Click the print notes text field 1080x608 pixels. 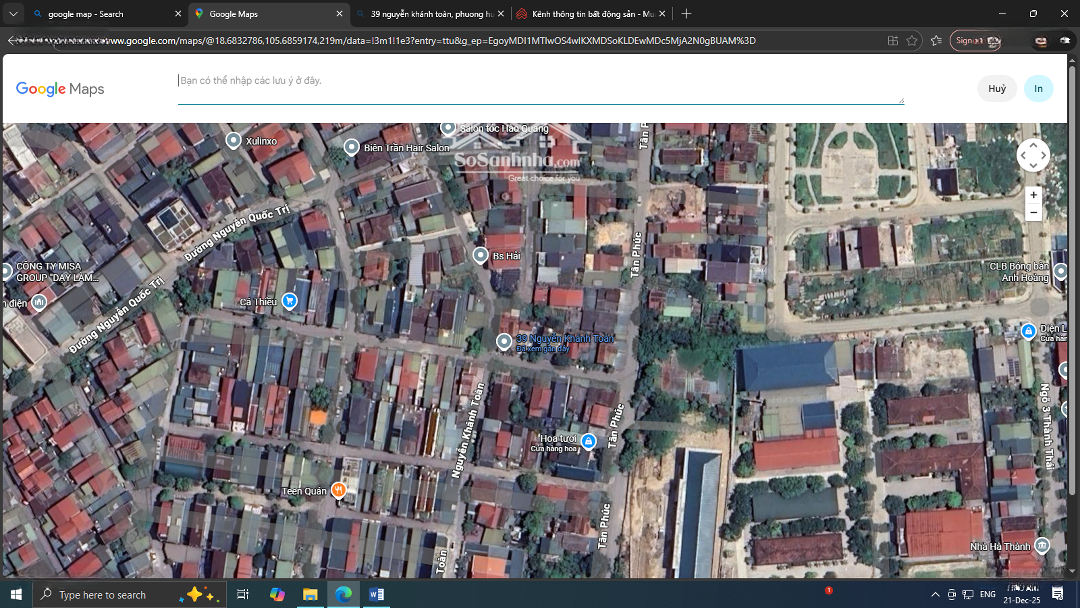point(540,87)
